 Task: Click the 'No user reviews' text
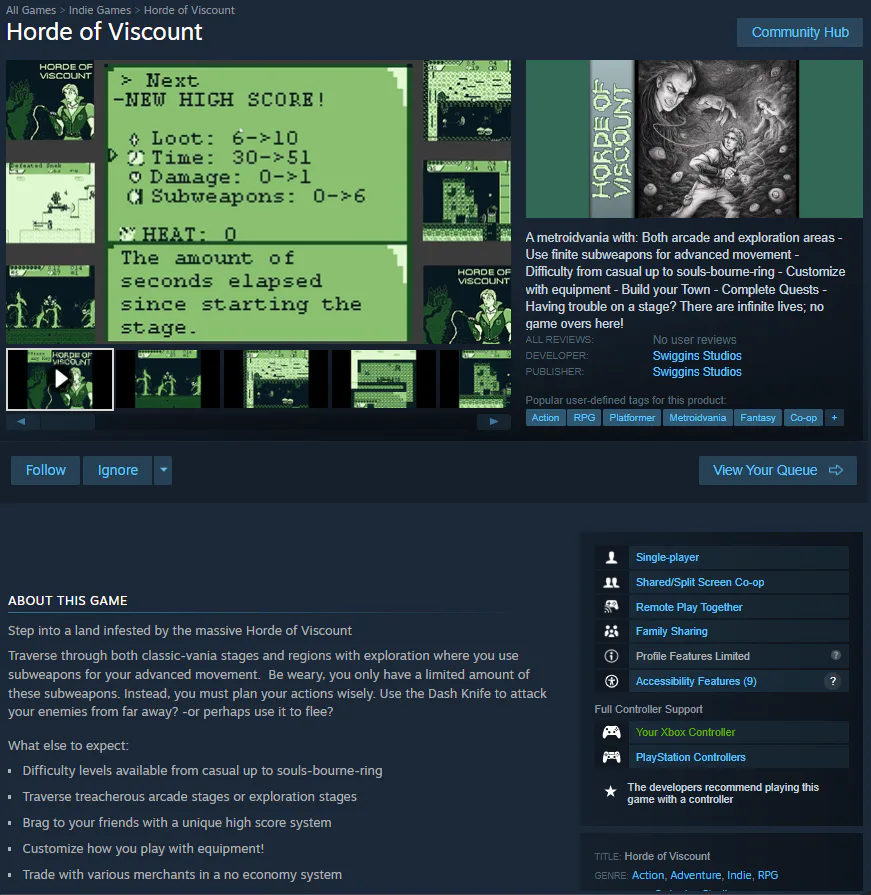point(695,340)
